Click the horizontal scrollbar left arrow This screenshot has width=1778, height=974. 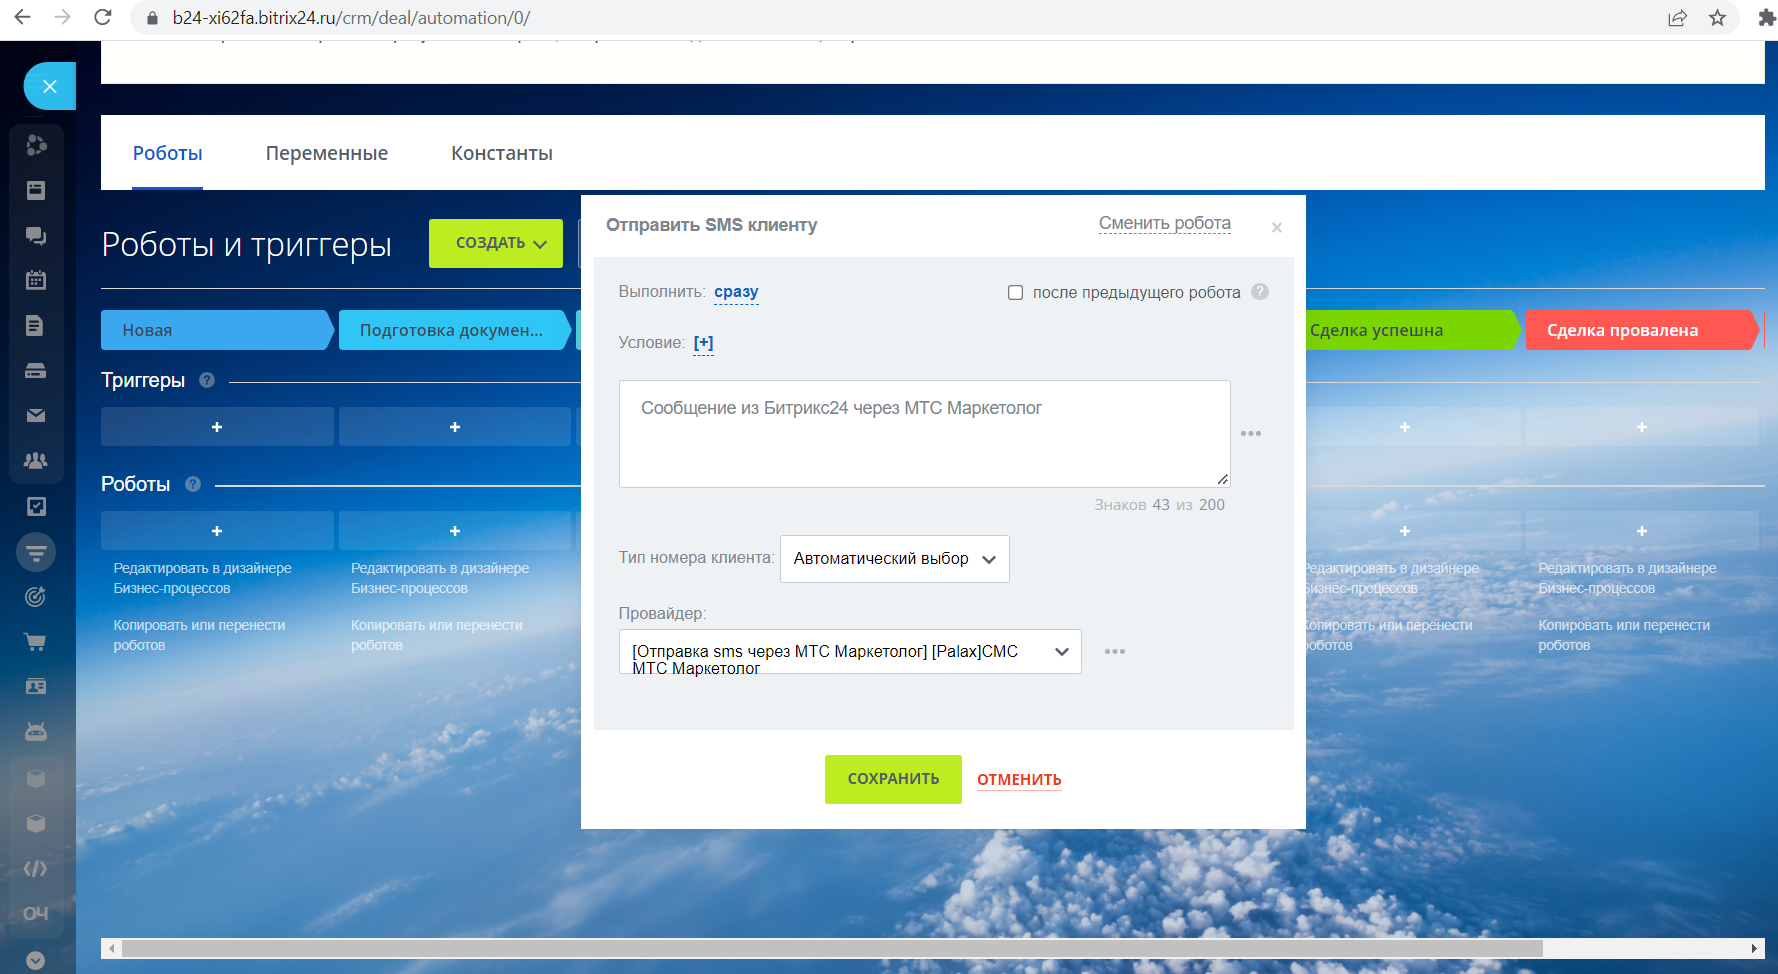[x=112, y=948]
